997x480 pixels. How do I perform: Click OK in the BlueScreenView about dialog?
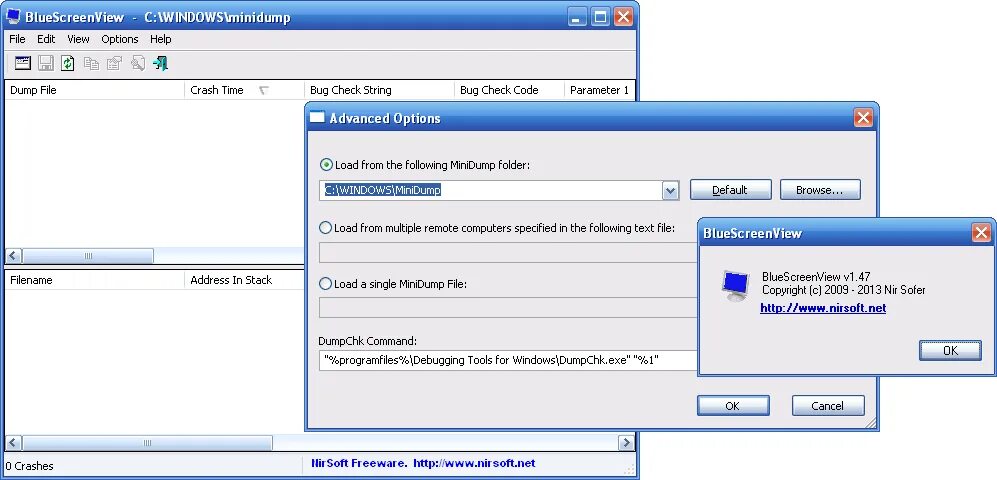(x=950, y=350)
